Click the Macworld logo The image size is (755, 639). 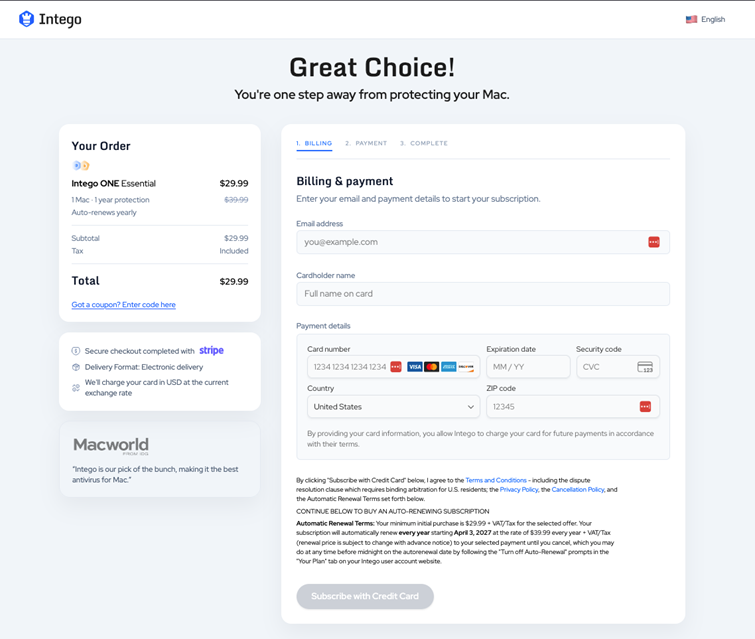click(x=111, y=445)
